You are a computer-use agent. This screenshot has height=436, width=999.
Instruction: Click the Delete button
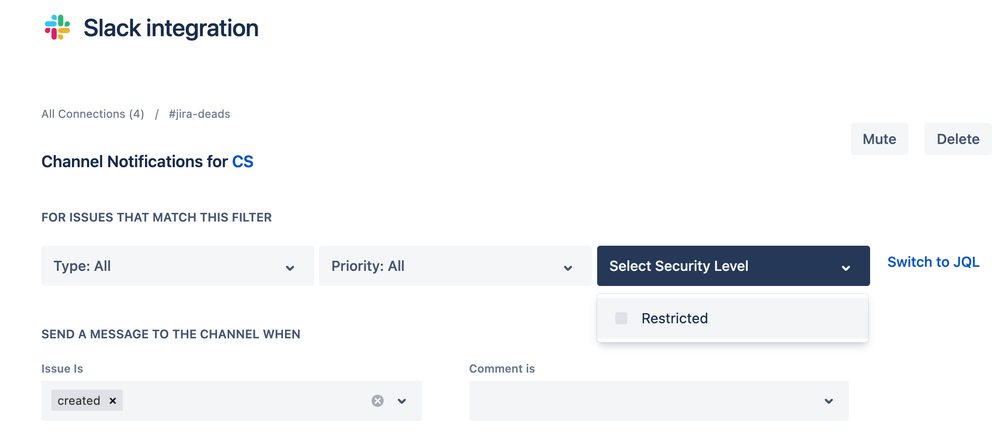pyautogui.click(x=958, y=139)
